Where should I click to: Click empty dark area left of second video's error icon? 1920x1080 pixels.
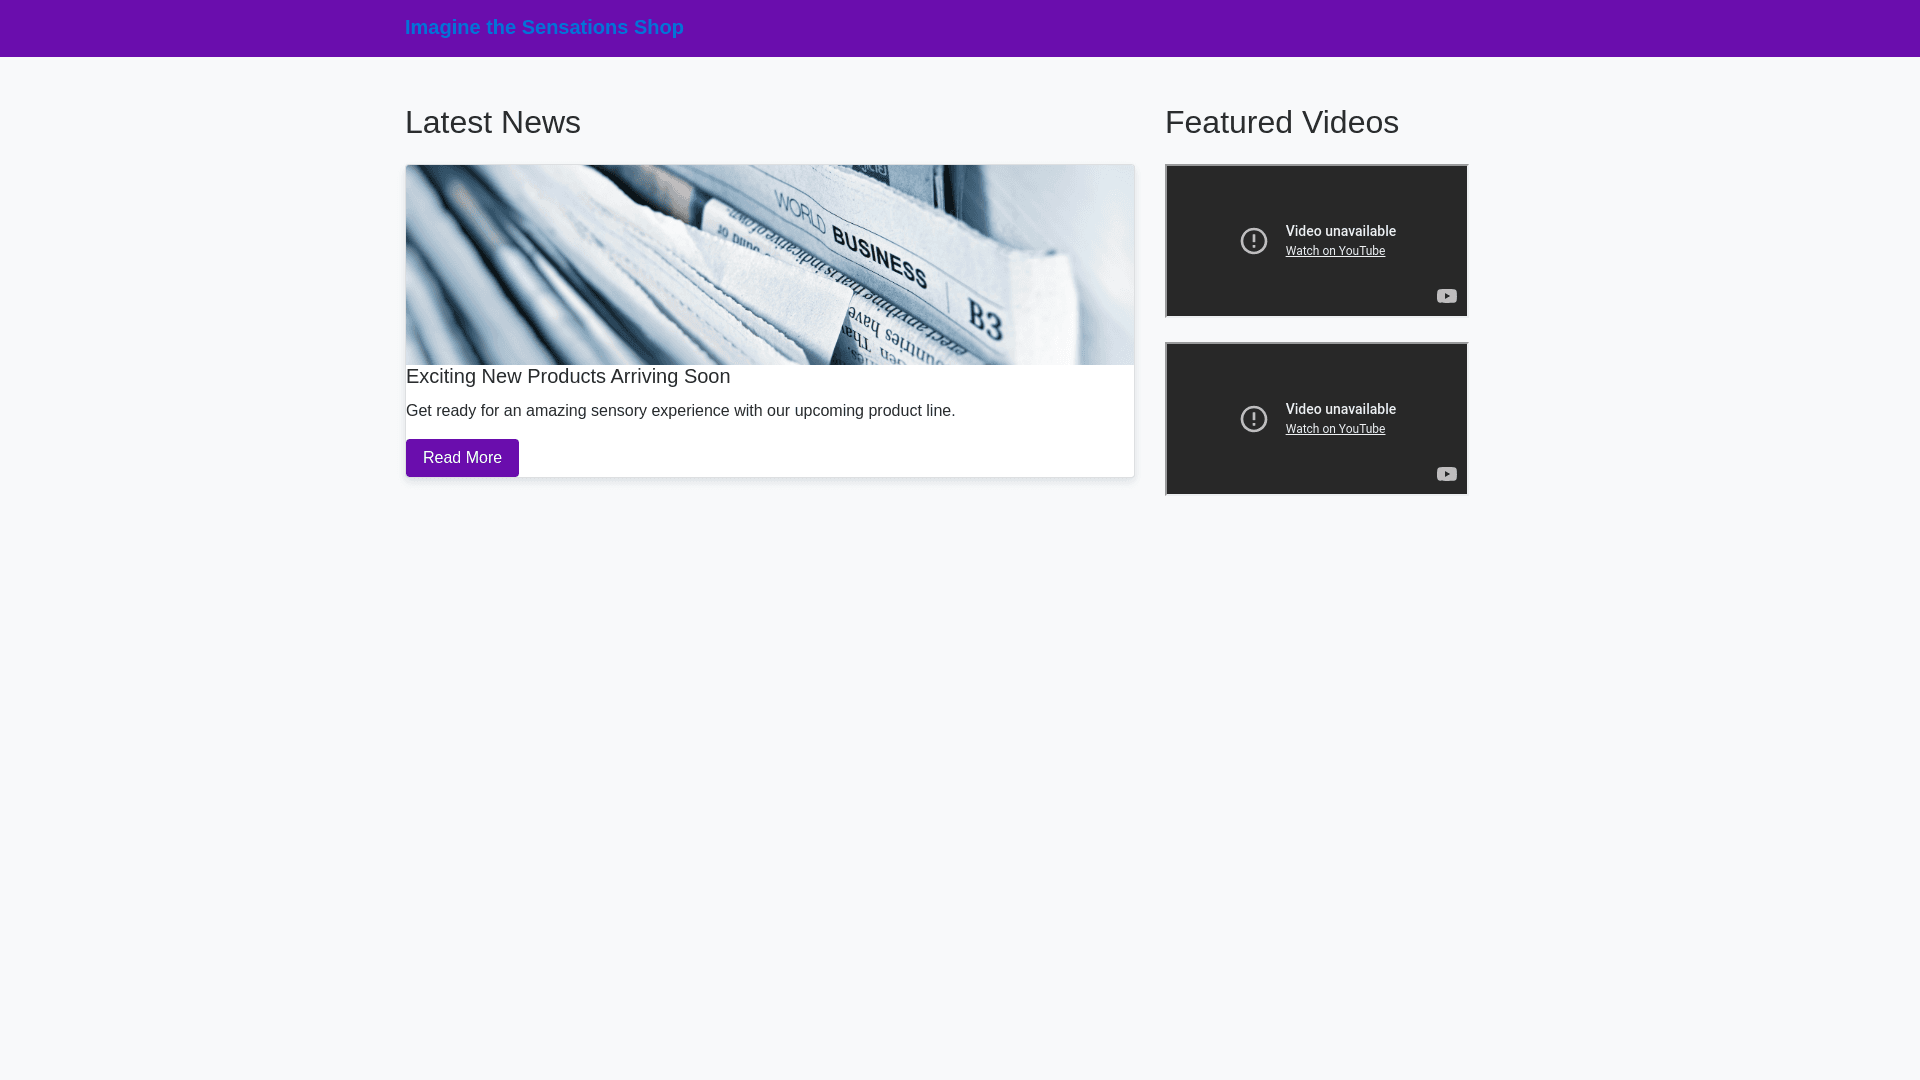click(x=1200, y=419)
